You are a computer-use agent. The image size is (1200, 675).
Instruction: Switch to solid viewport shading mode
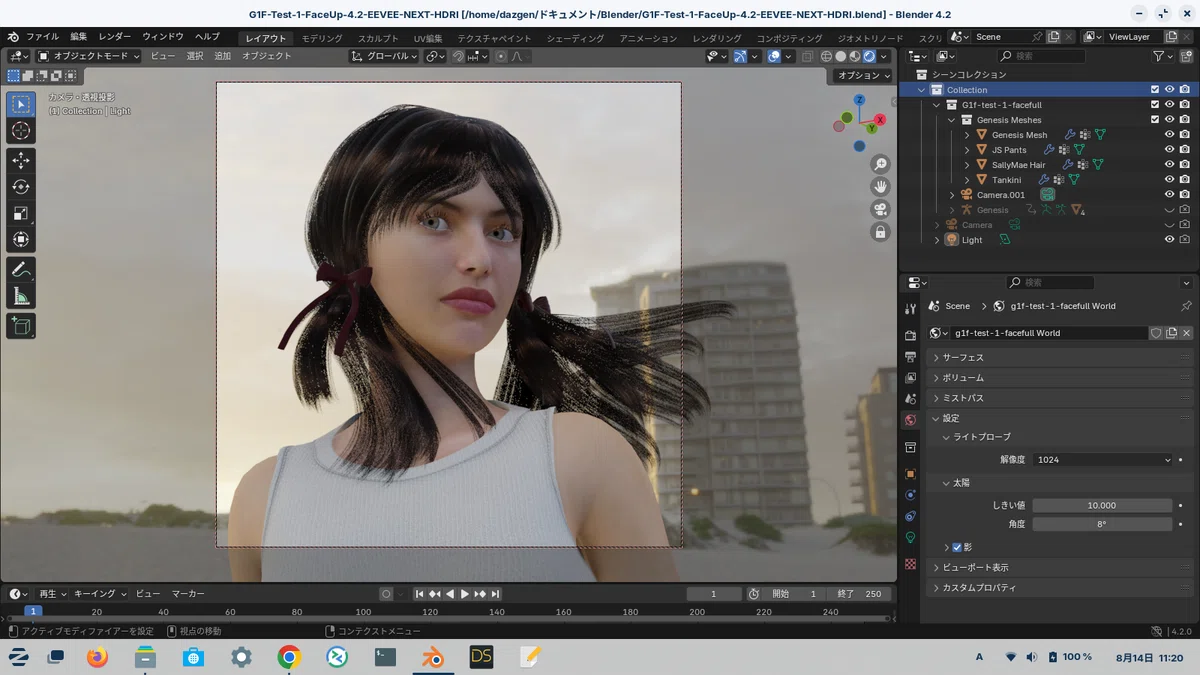pos(841,56)
